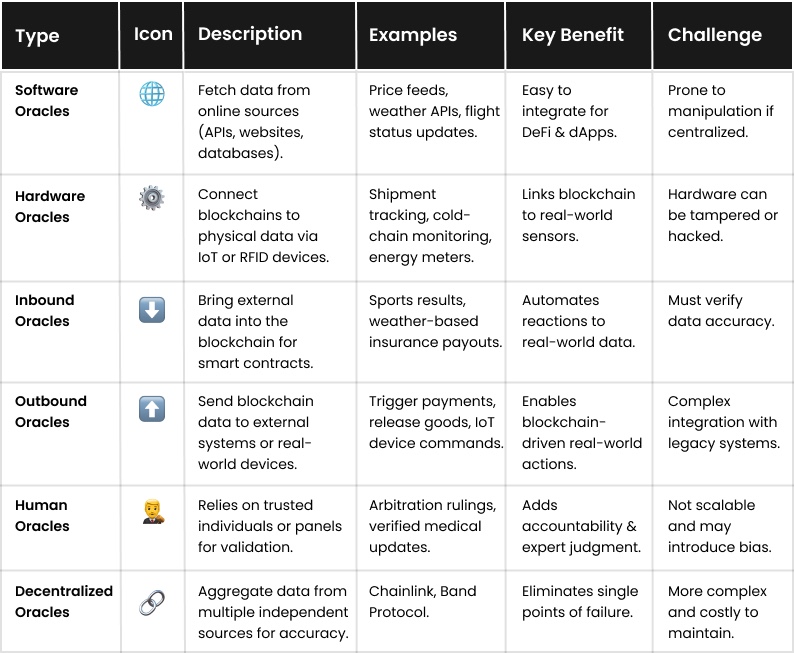Select the Decentralized Oracles row label
Viewport: 794px width, 653px height.
pyautogui.click(x=64, y=601)
